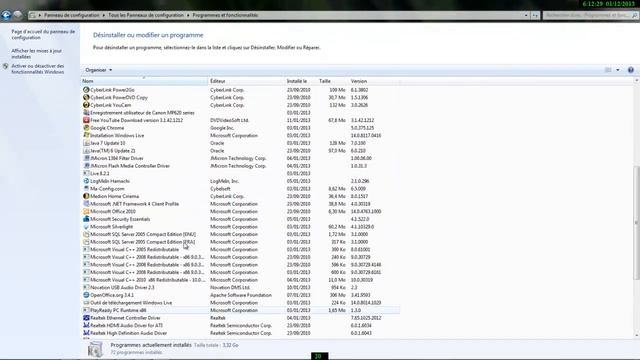Open the Organiser dropdown
This screenshot has height=360, width=640.
pos(98,70)
